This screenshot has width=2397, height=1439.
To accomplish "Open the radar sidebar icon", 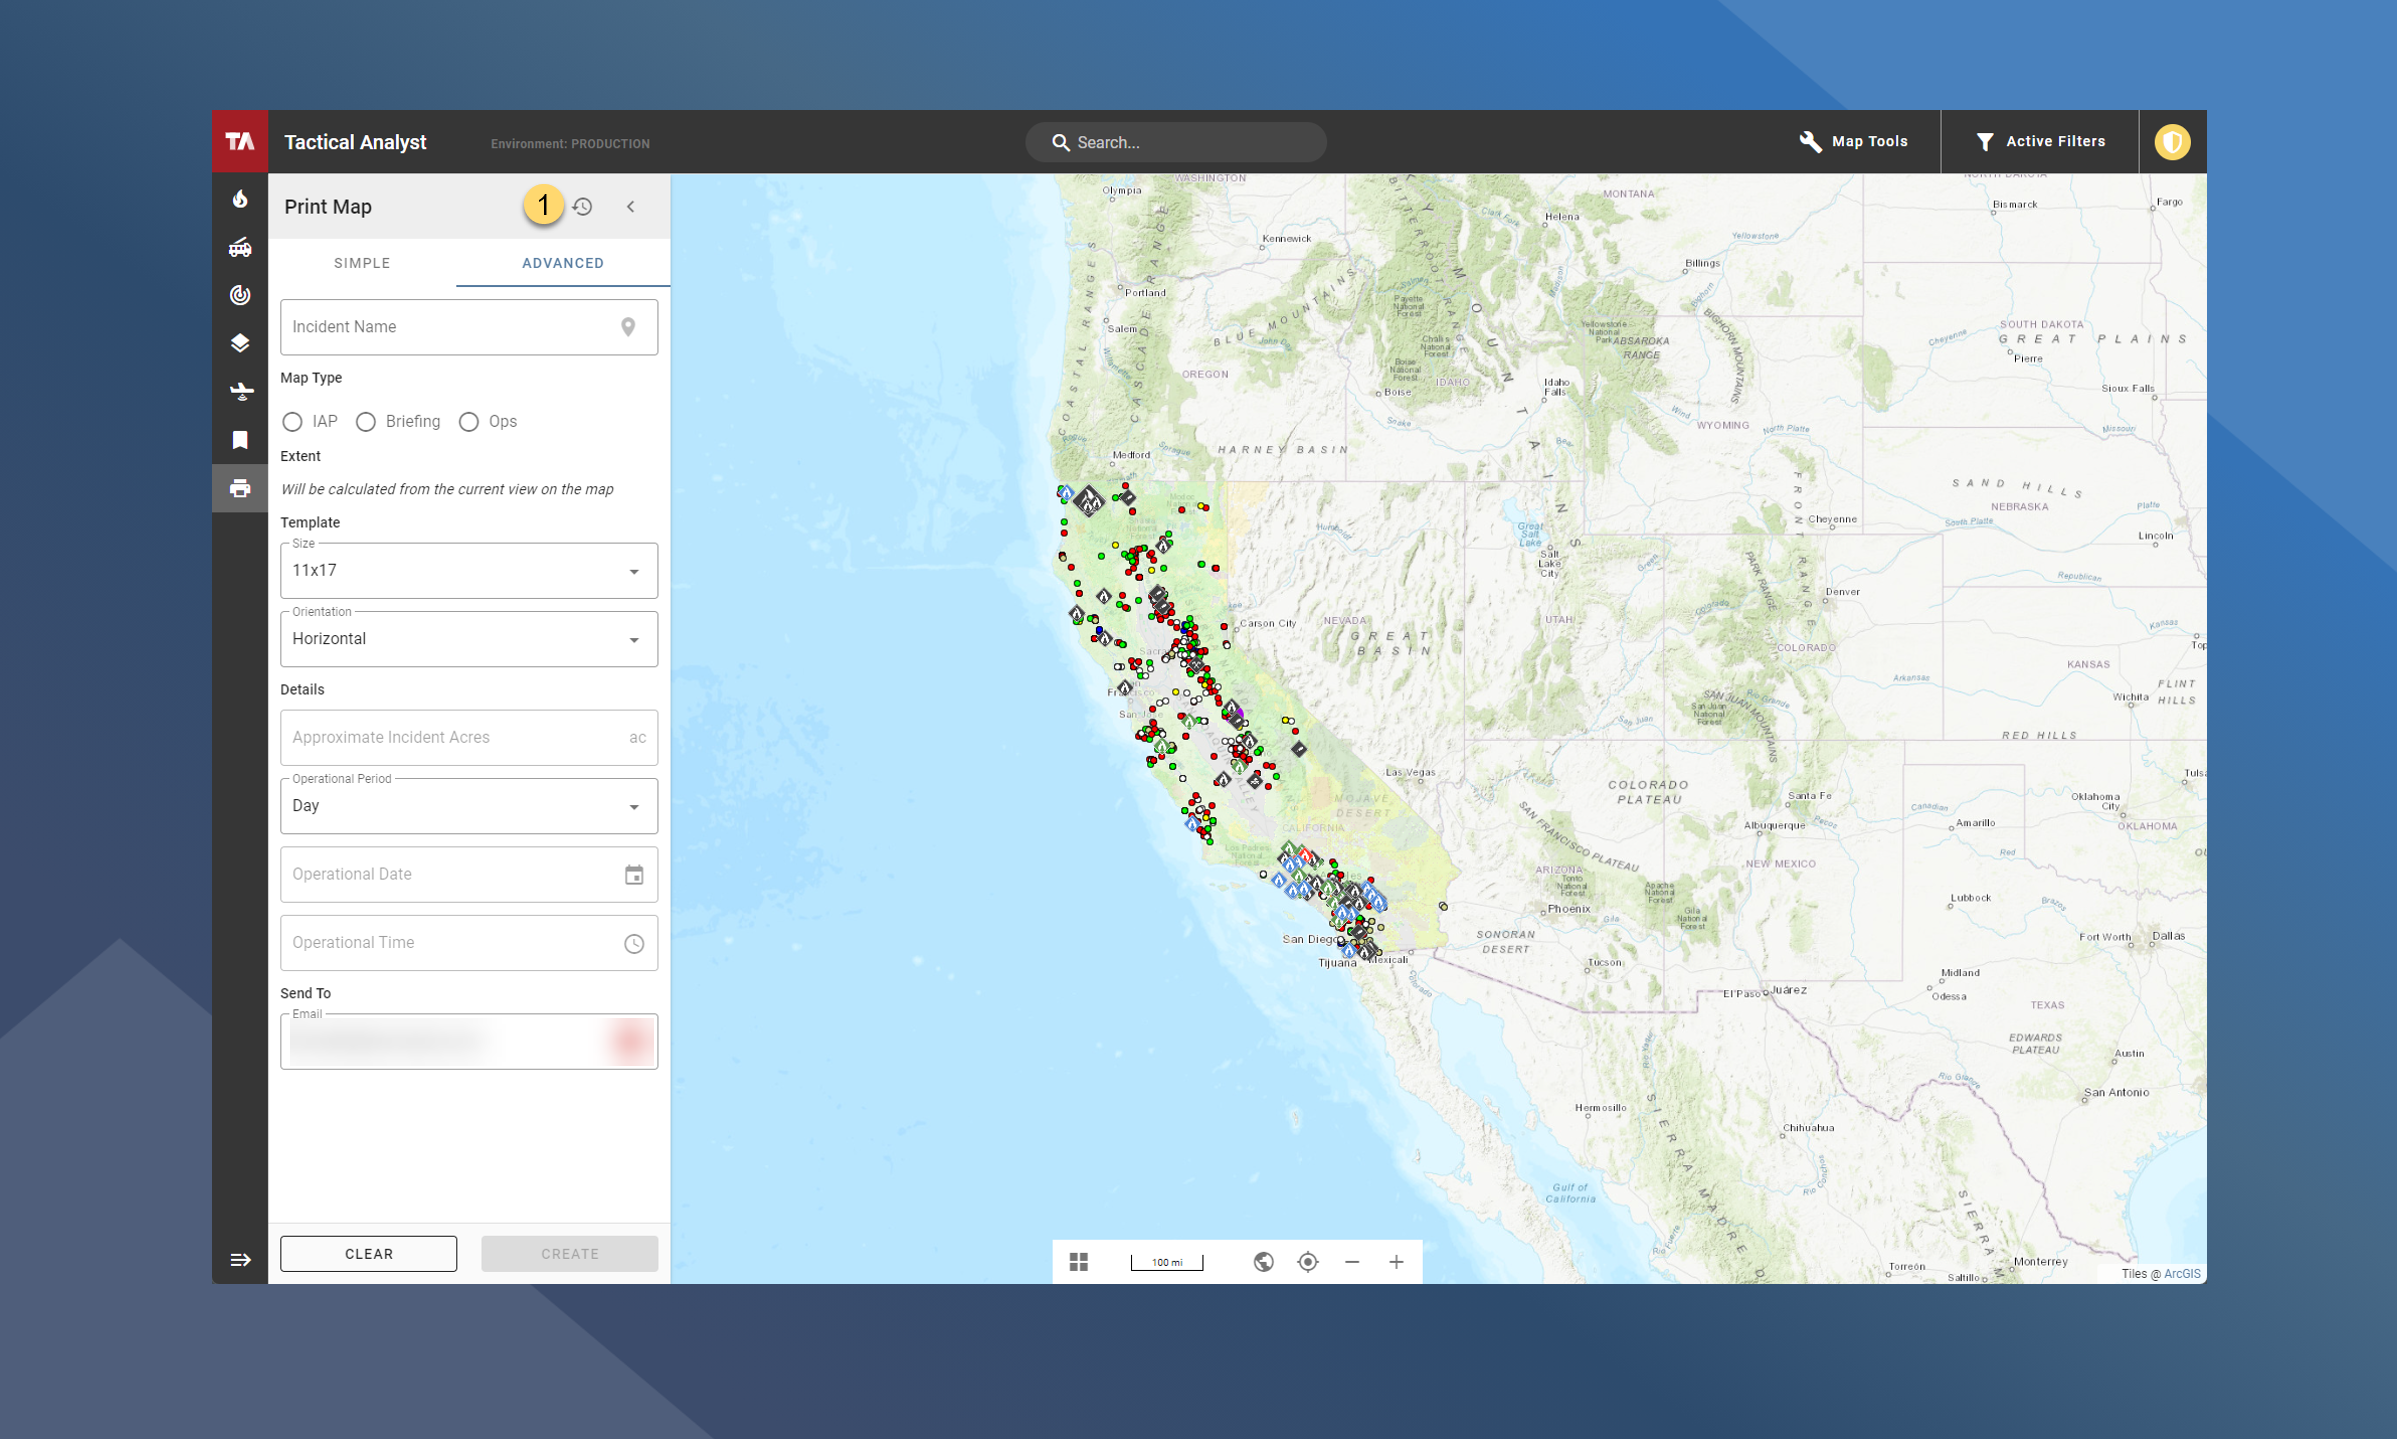I will point(240,295).
